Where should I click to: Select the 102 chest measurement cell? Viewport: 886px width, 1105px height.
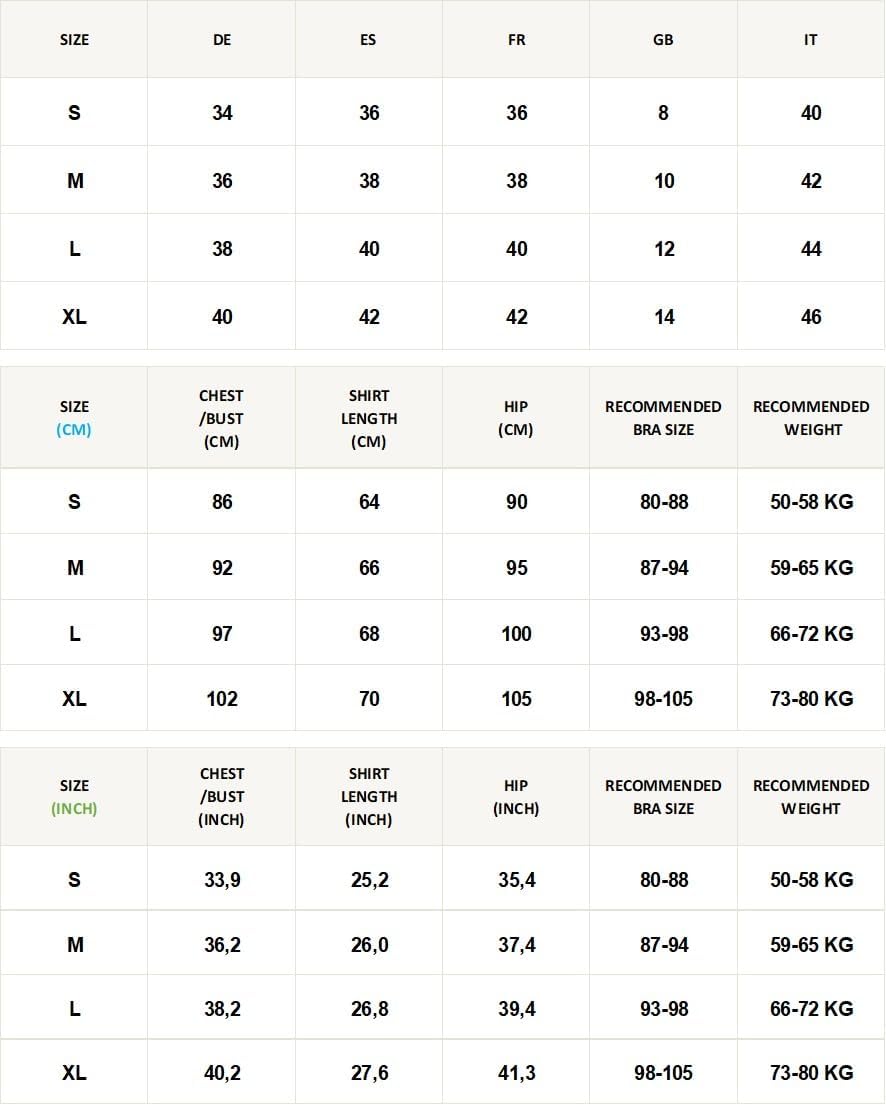point(222,699)
